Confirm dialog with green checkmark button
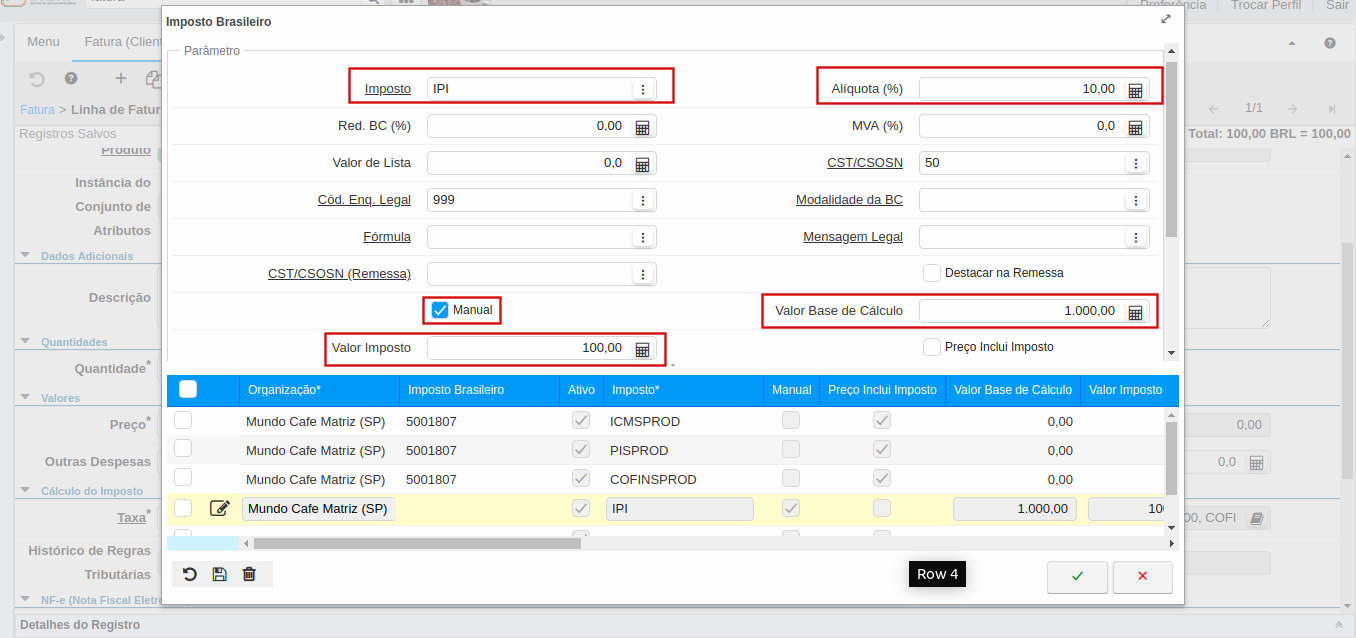1356x638 pixels. (x=1077, y=577)
